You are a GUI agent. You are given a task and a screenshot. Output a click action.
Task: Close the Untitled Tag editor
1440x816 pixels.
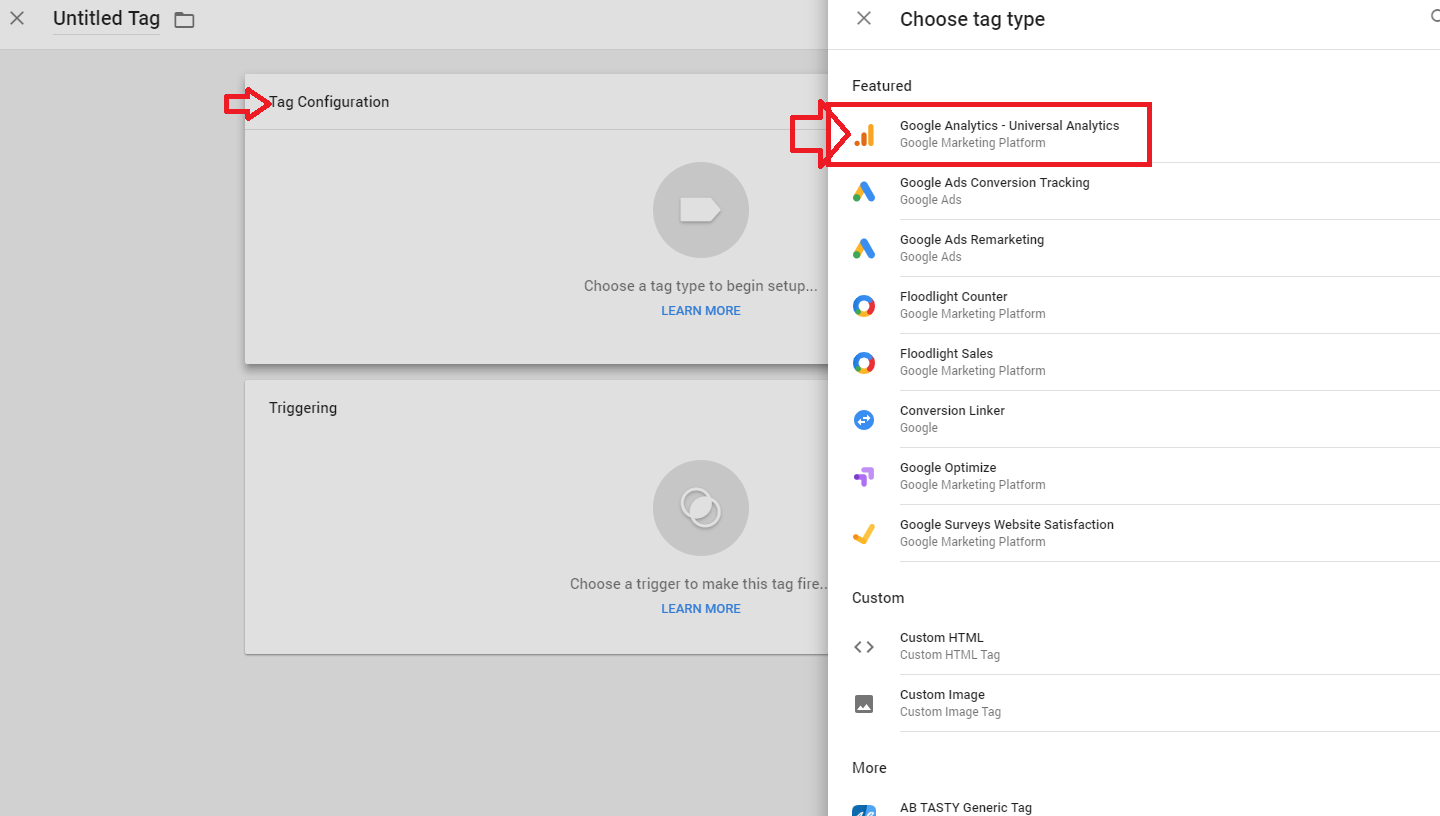(x=17, y=18)
